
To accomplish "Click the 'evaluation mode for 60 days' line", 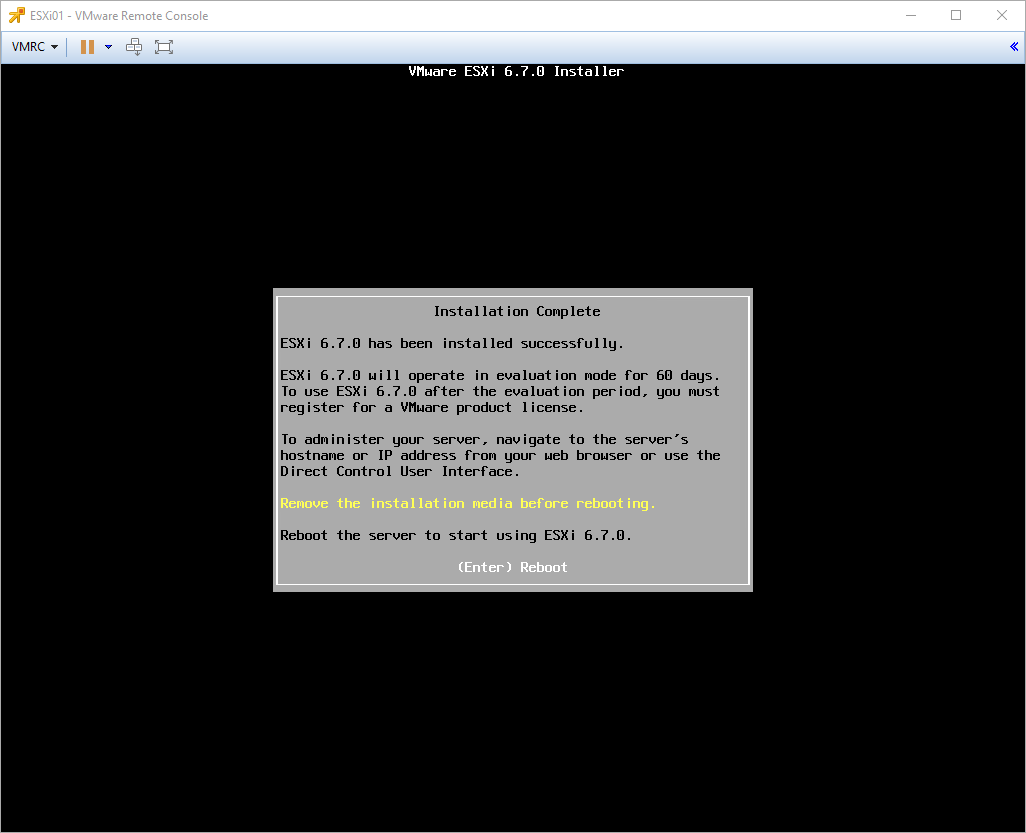I will point(500,376).
